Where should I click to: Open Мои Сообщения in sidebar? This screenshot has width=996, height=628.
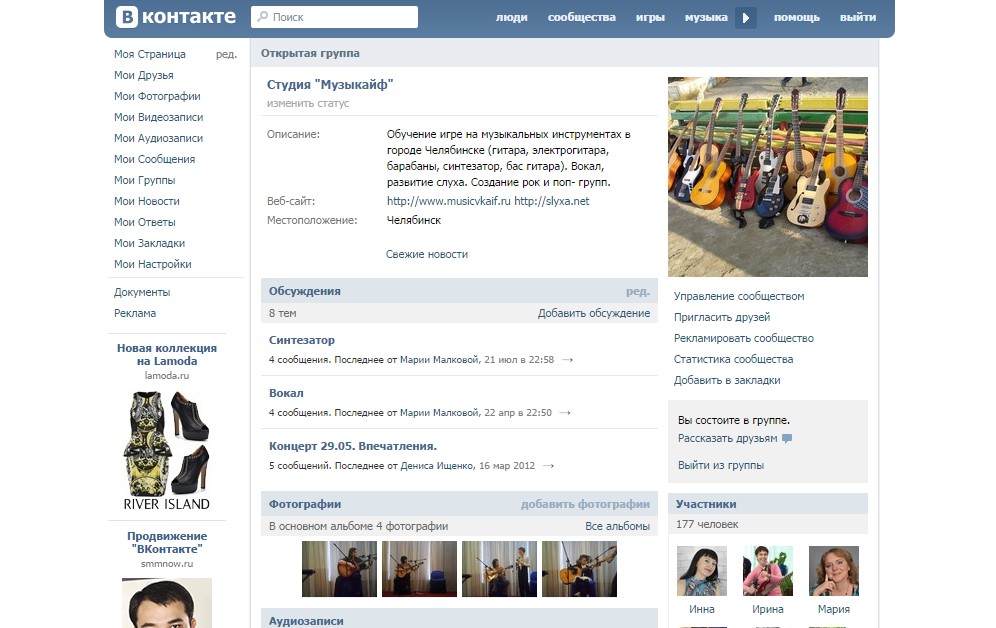click(154, 159)
